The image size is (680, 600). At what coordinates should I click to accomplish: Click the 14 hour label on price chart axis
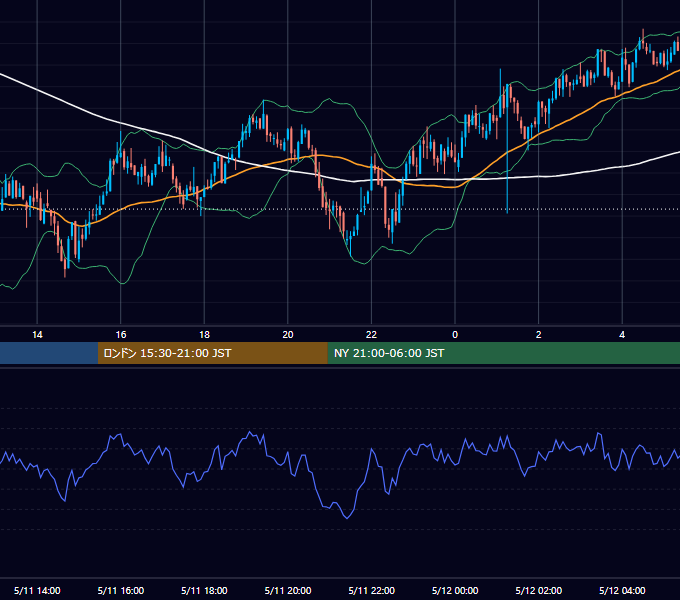click(37, 335)
